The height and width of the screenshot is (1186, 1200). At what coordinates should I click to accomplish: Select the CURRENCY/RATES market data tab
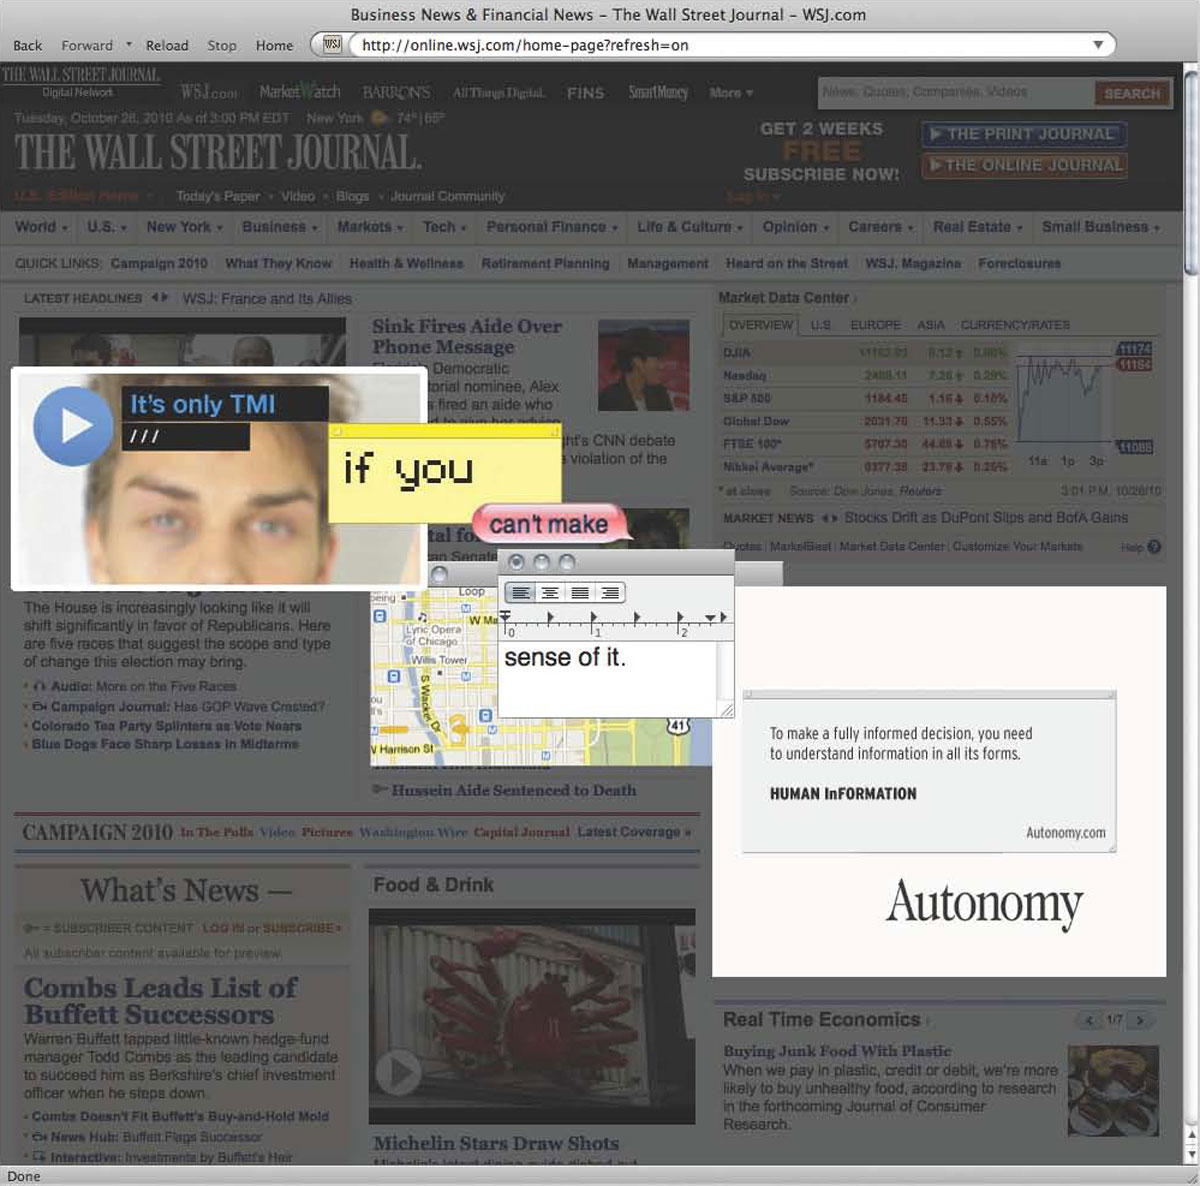[1015, 325]
